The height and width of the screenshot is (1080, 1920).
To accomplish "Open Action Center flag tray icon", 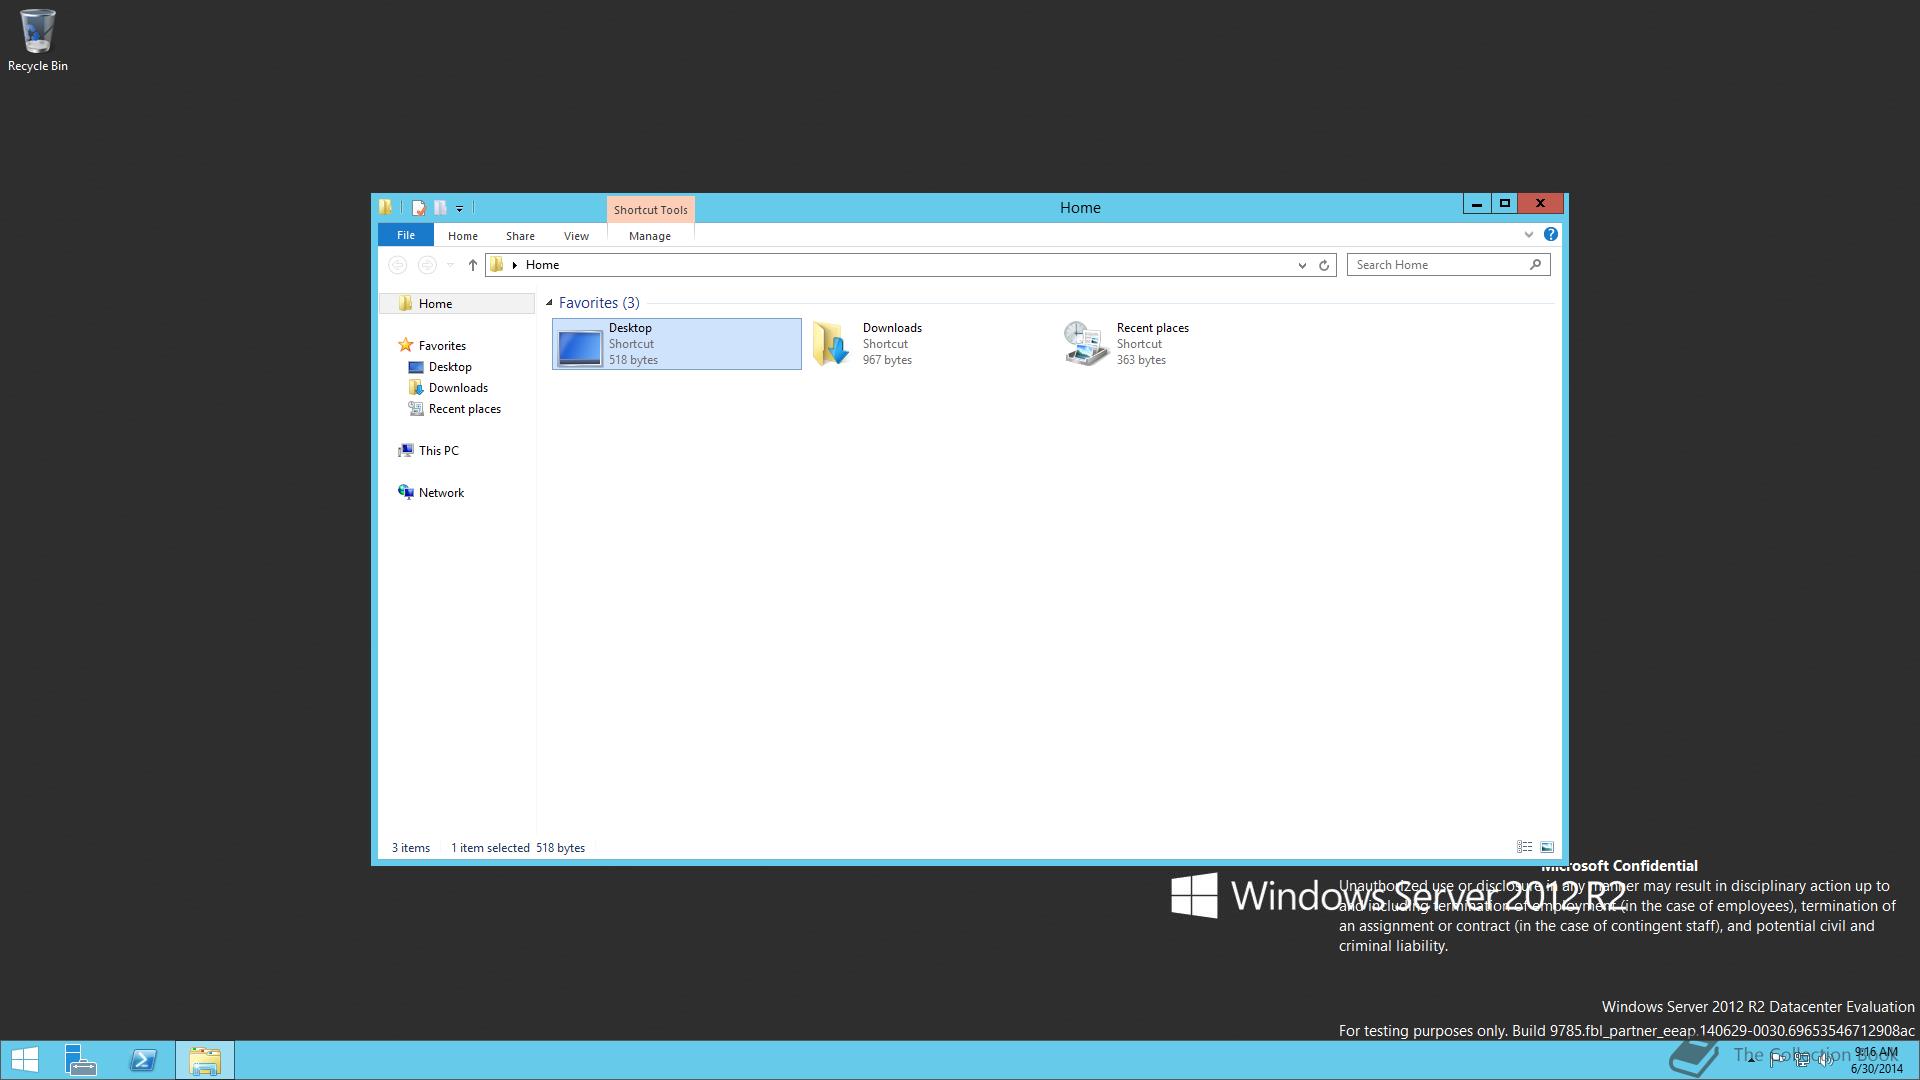I will 1777,1060.
